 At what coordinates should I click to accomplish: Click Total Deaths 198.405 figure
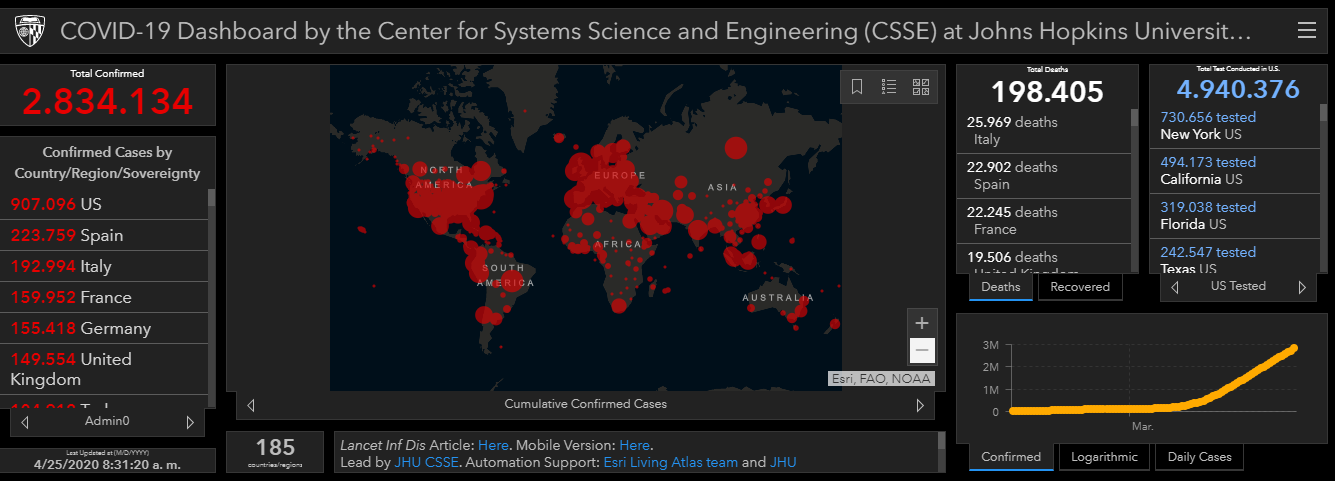coord(1047,92)
